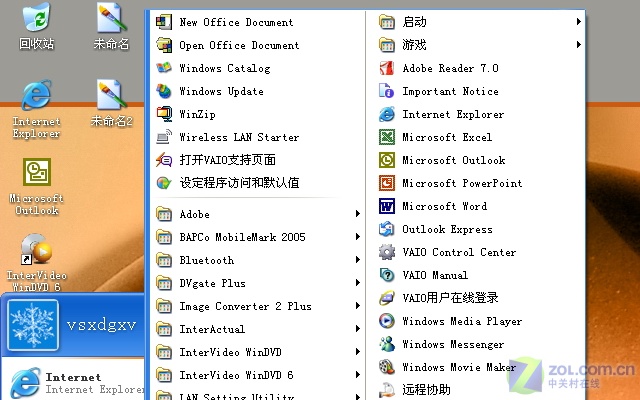Open the 游戏 program folder
This screenshot has width=640, height=400.
[476, 45]
